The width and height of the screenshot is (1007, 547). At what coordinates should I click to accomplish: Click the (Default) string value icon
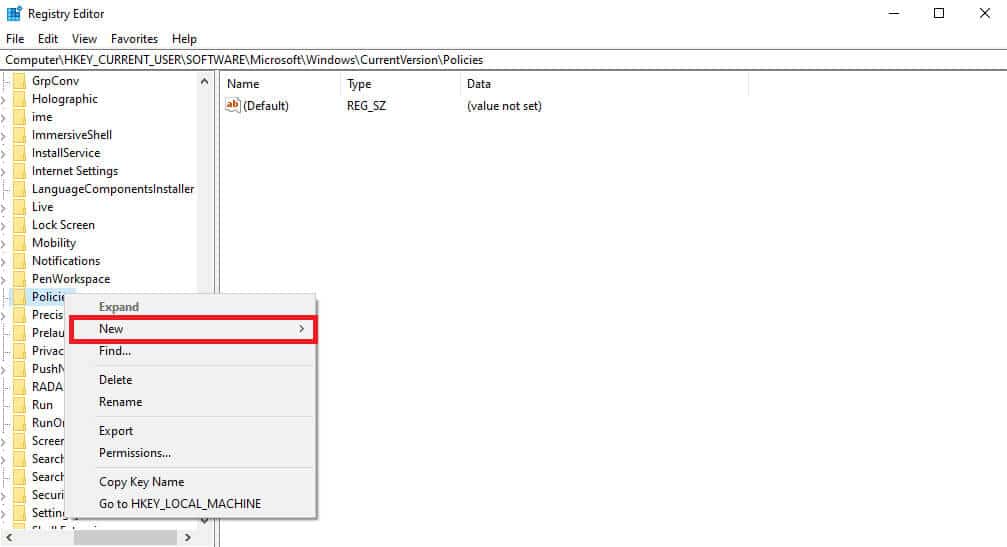click(x=232, y=105)
